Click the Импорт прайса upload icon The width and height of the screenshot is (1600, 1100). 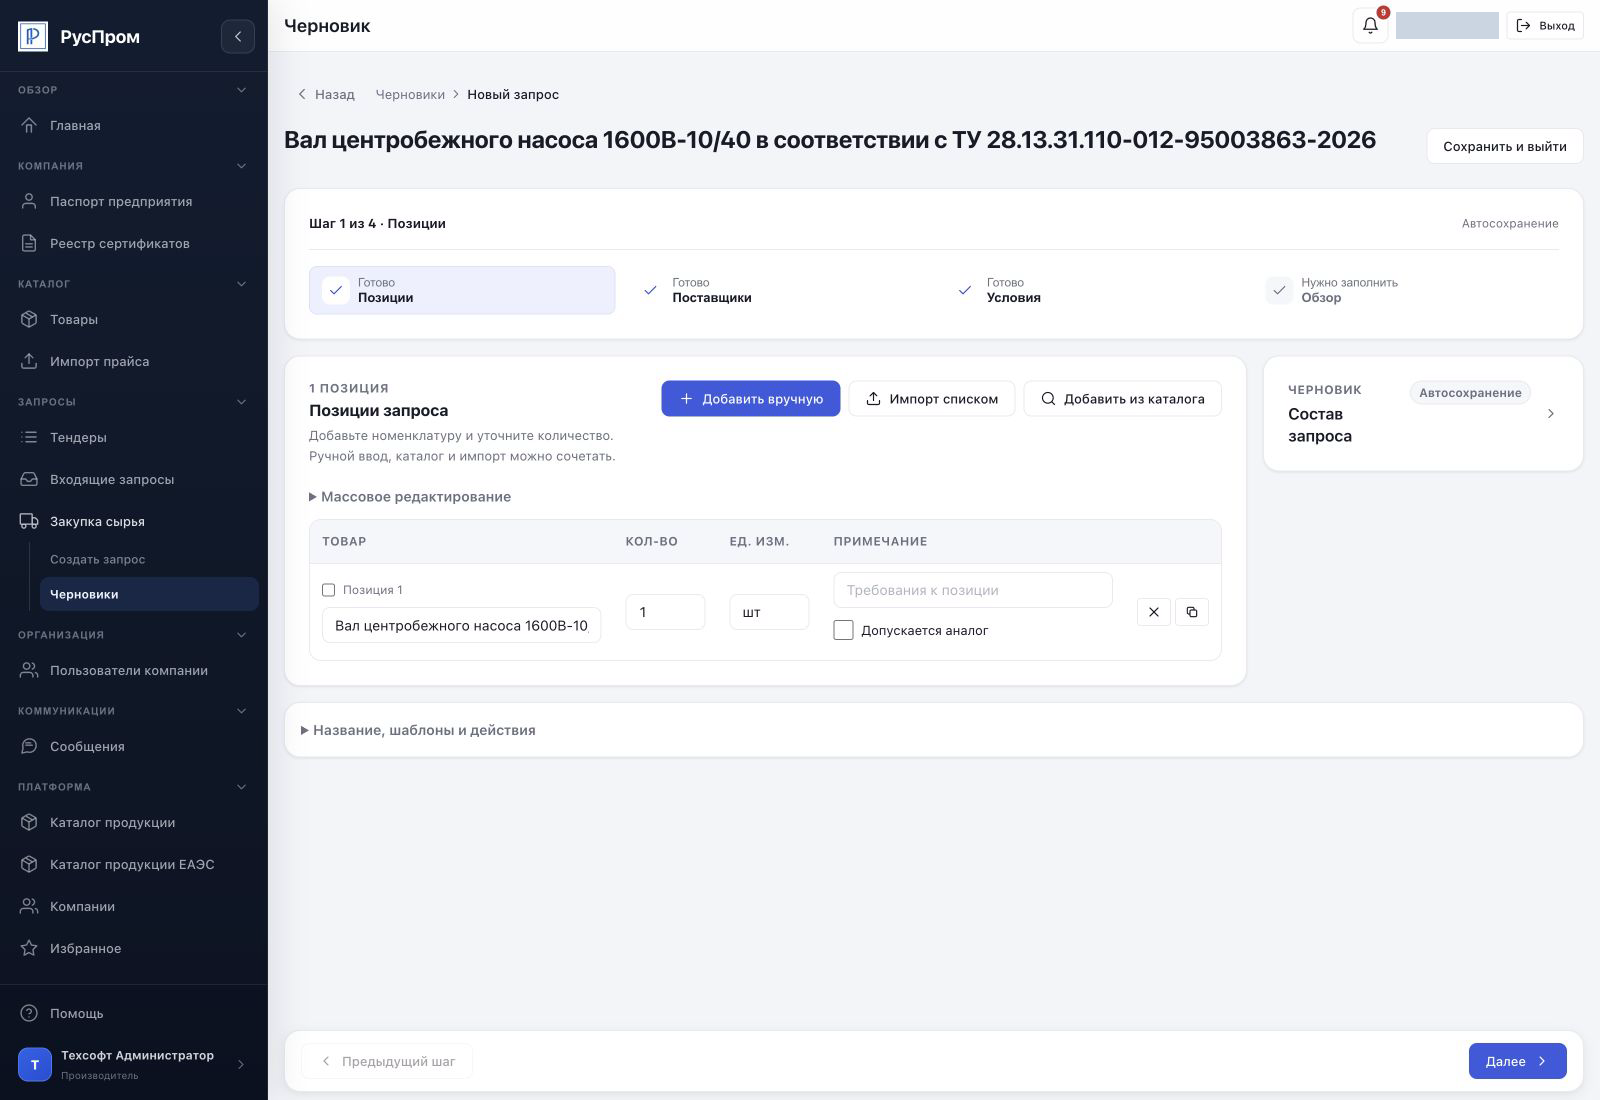click(x=30, y=361)
